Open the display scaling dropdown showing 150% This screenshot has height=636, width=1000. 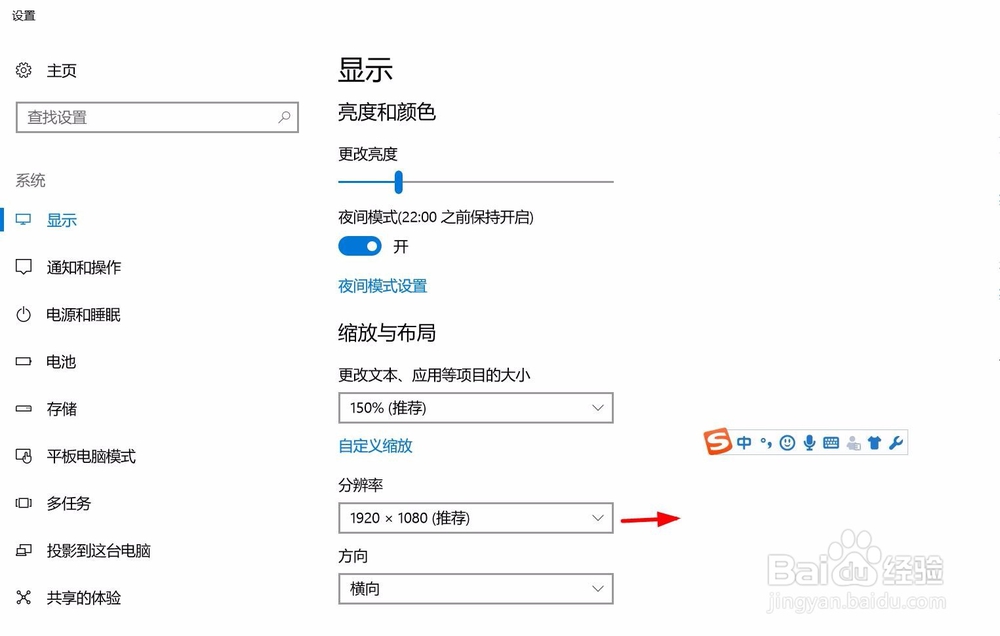[x=475, y=408]
